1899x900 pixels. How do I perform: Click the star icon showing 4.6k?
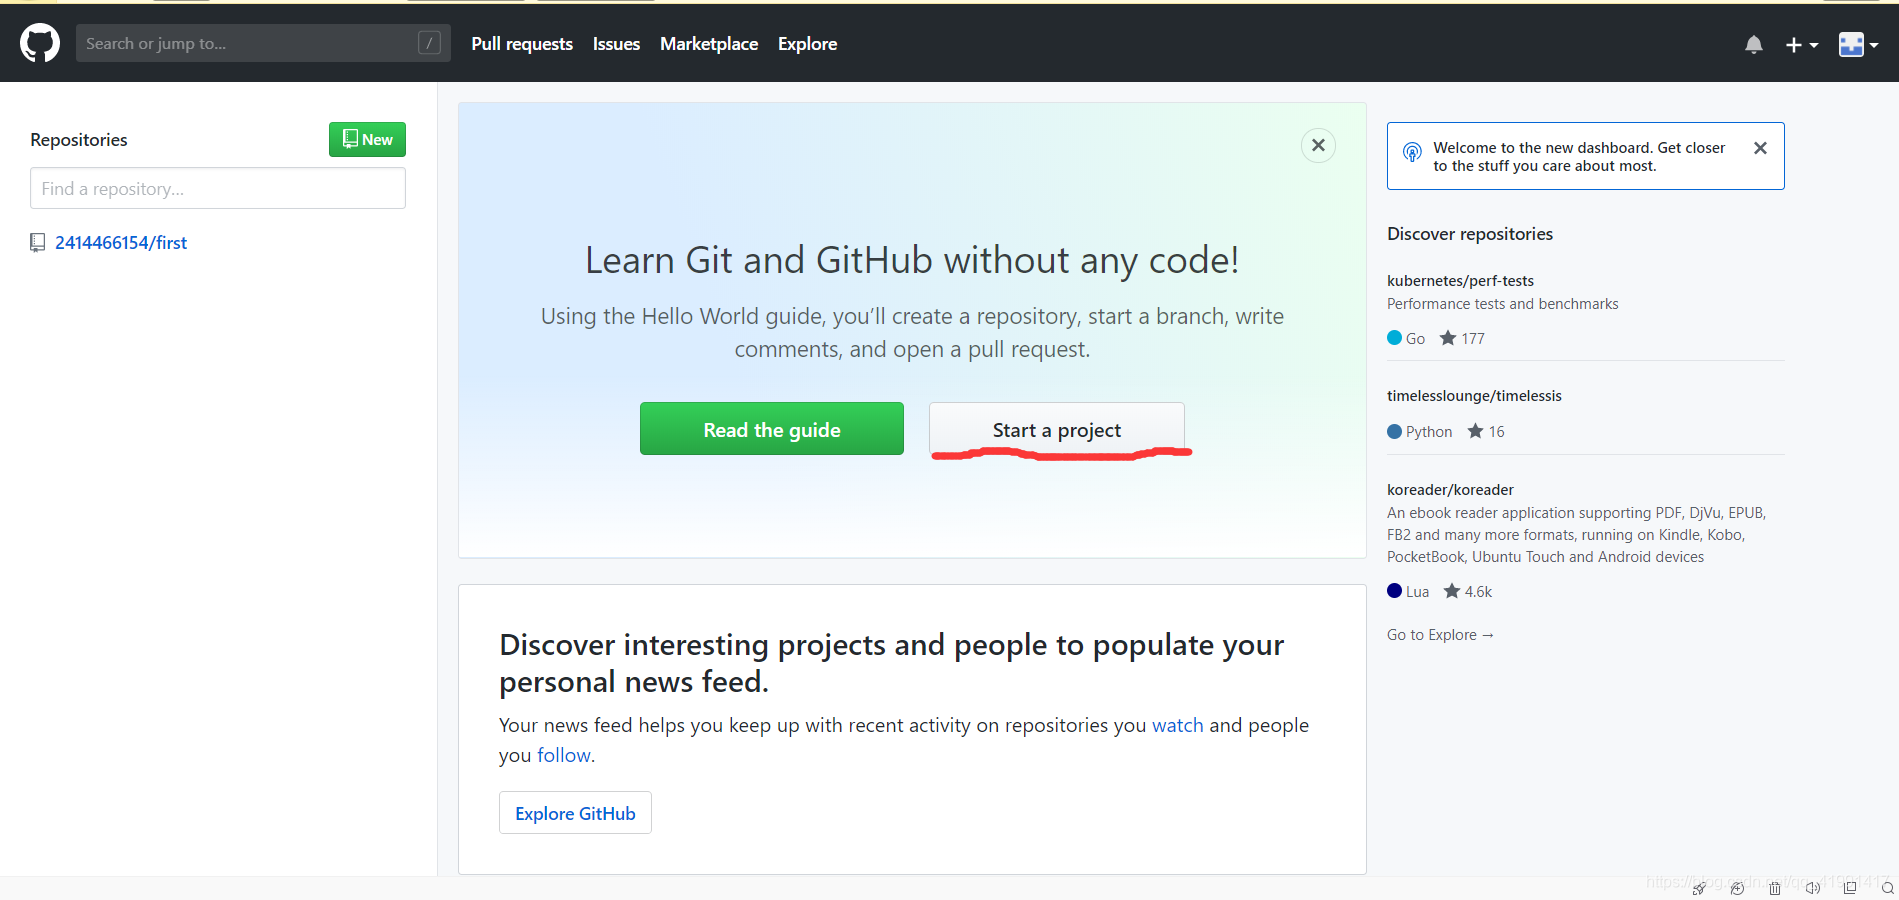1452,591
